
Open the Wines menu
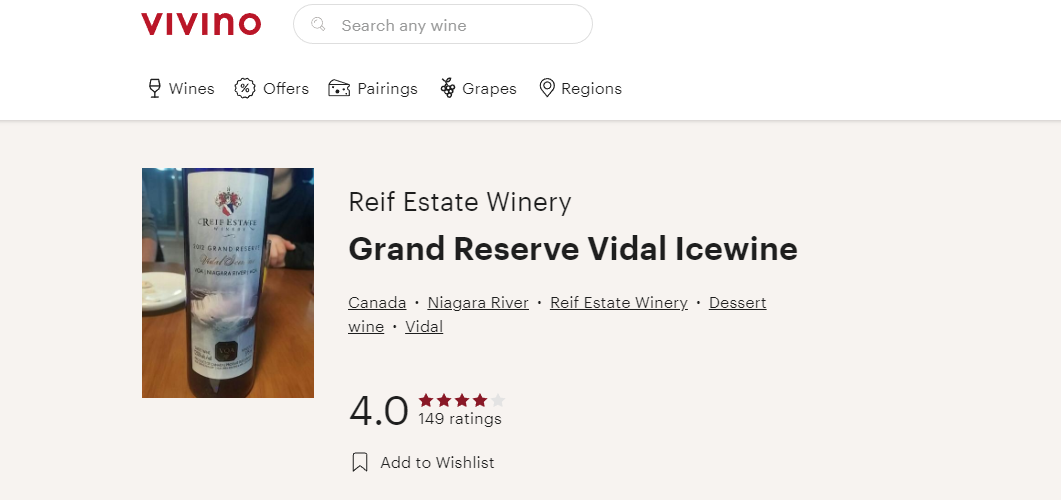[191, 88]
